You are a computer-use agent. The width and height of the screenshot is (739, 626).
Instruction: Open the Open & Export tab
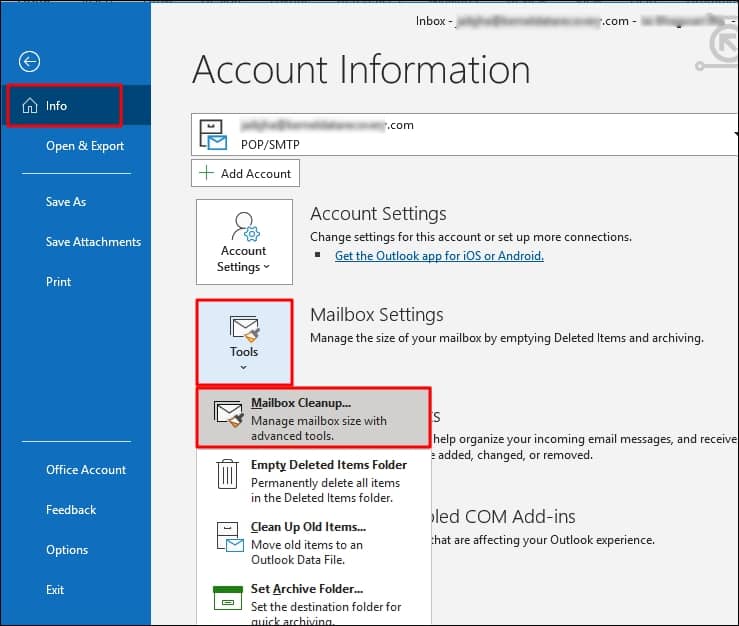(85, 146)
